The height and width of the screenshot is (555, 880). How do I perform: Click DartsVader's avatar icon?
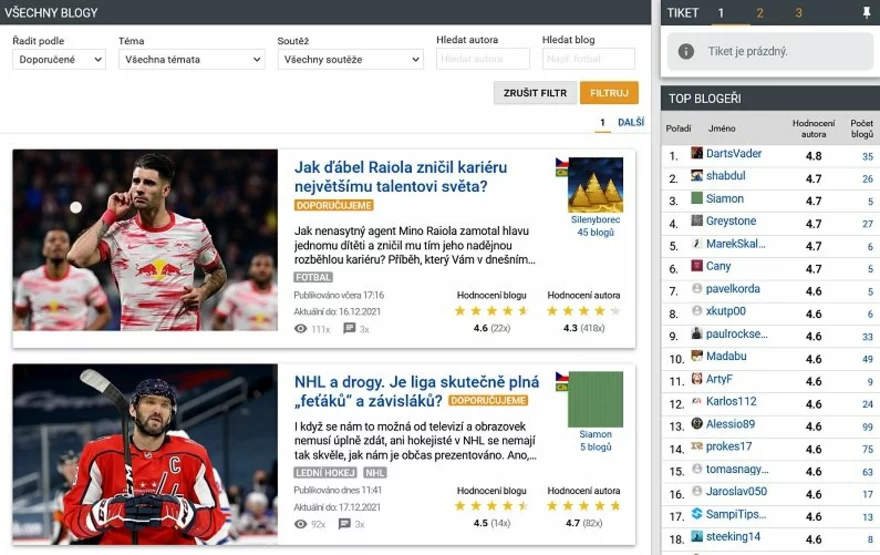click(x=696, y=153)
